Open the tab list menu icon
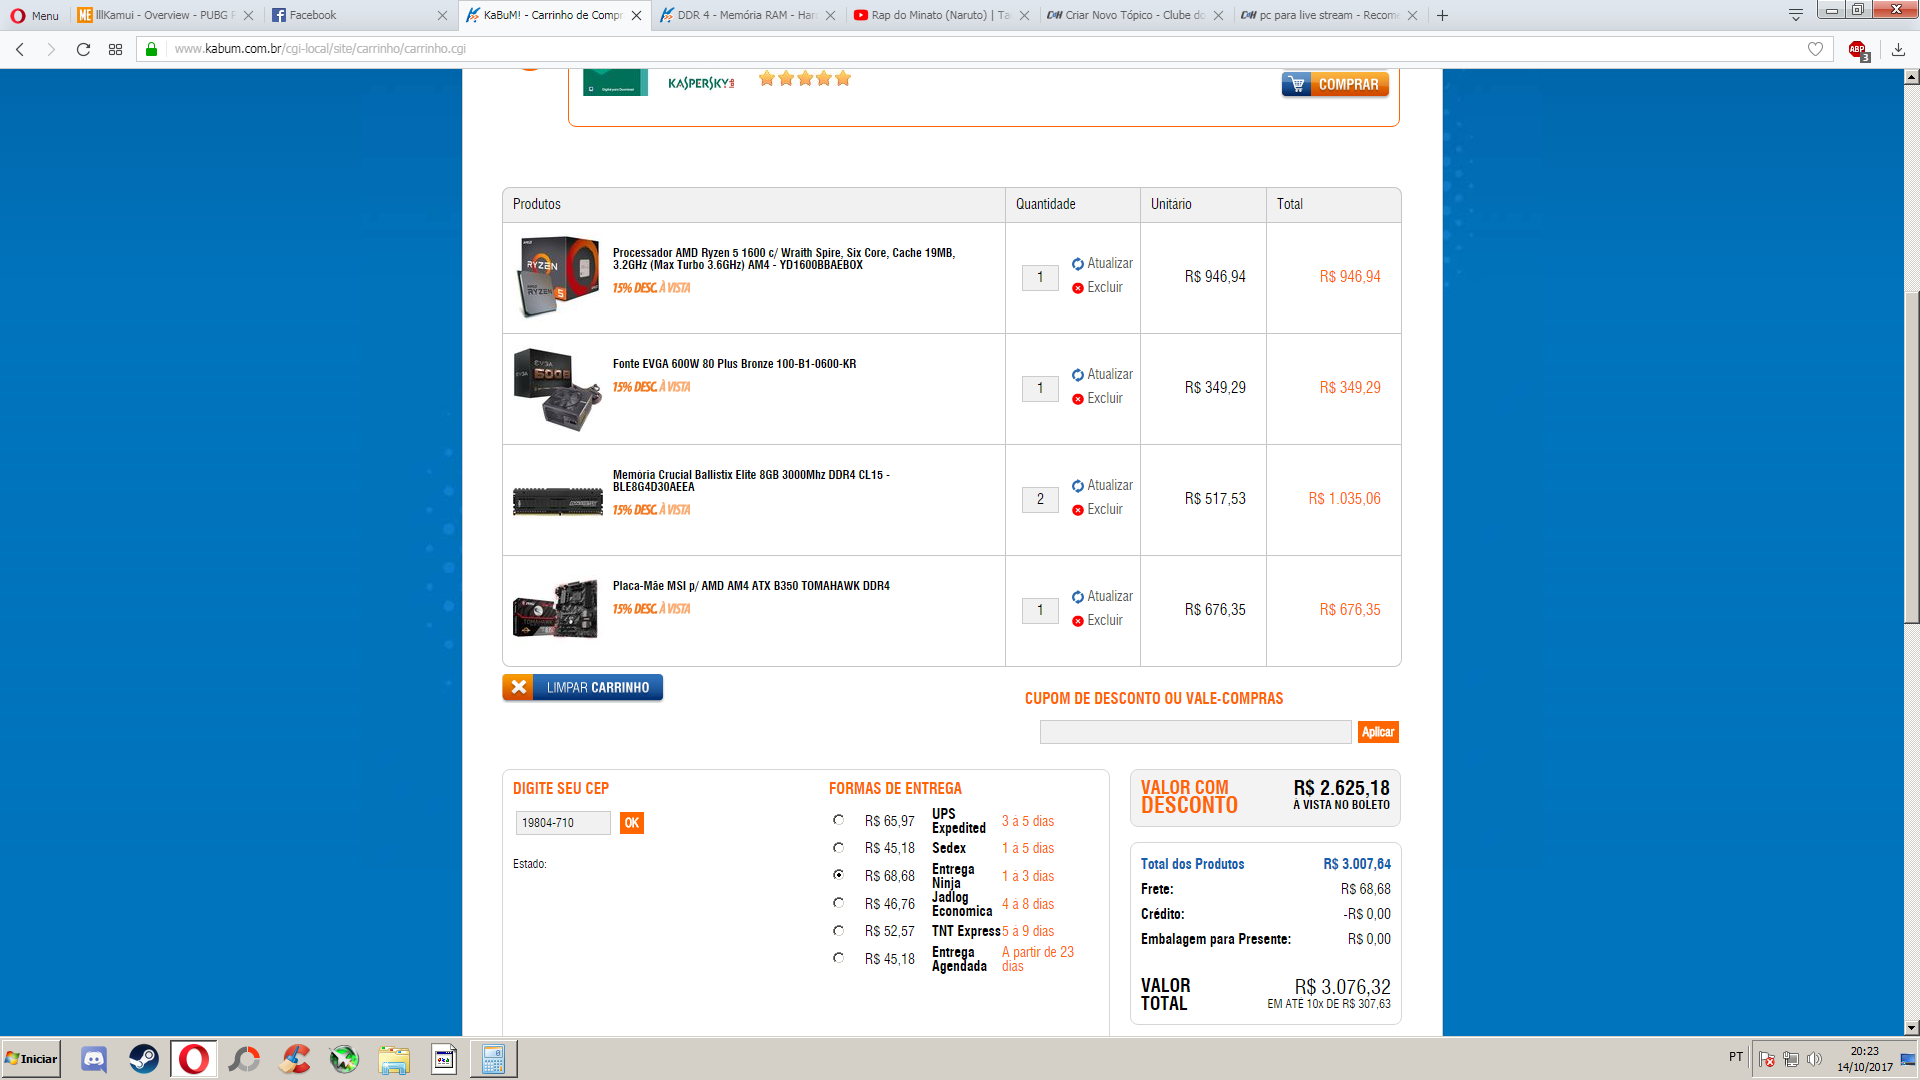1920x1080 pixels. (1796, 15)
